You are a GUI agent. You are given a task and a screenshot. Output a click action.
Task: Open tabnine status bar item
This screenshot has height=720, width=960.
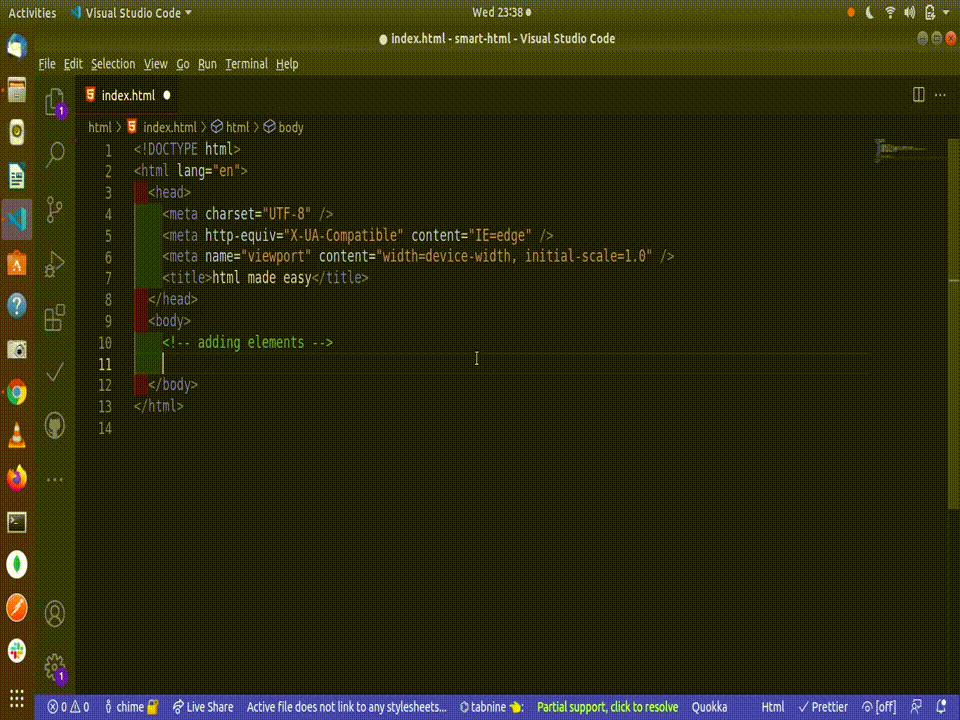coord(491,707)
